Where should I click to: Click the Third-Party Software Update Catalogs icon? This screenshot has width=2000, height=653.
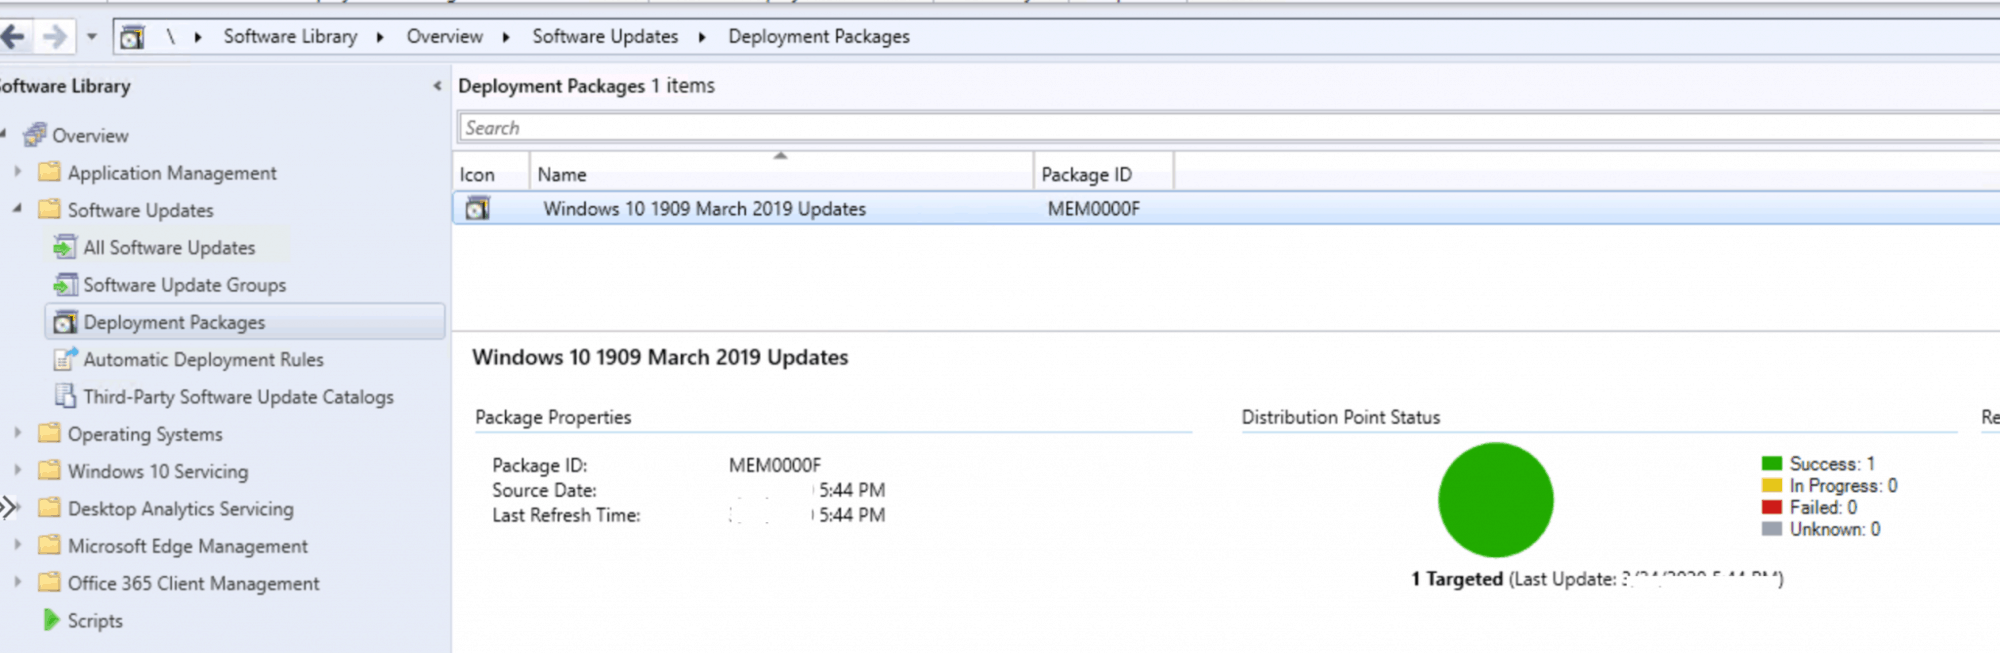click(65, 396)
